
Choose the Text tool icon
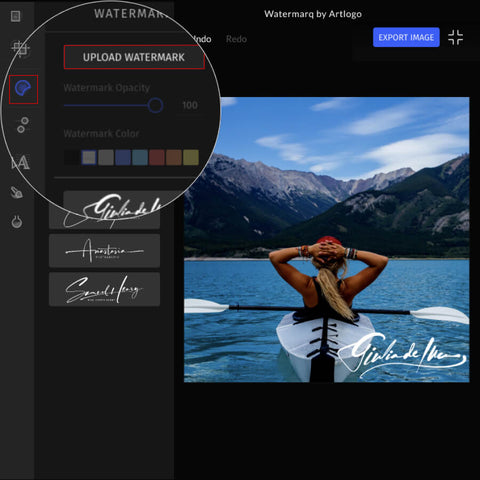(20, 163)
